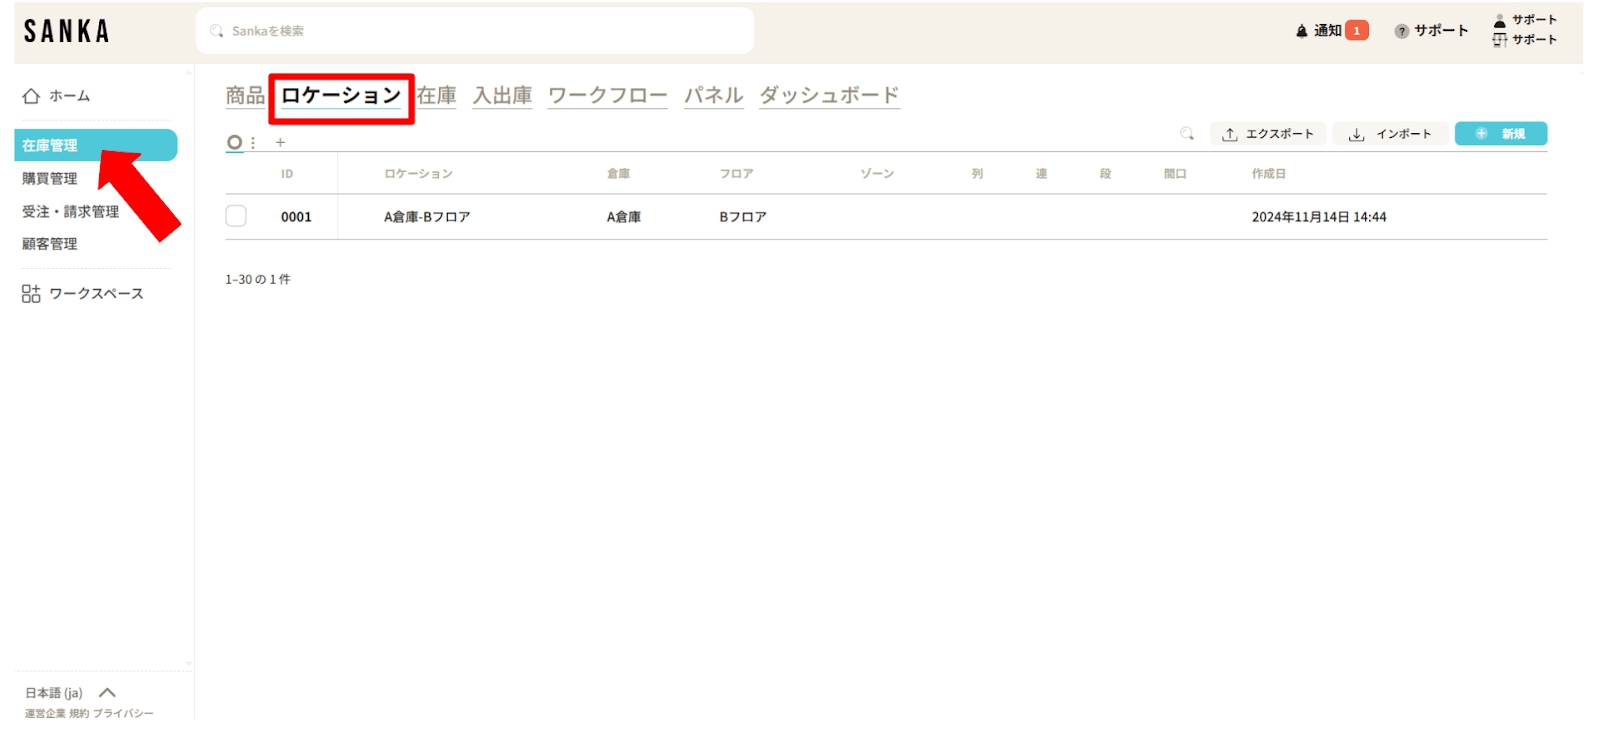Select the circle view icon above table
1598x734 pixels.
point(234,143)
